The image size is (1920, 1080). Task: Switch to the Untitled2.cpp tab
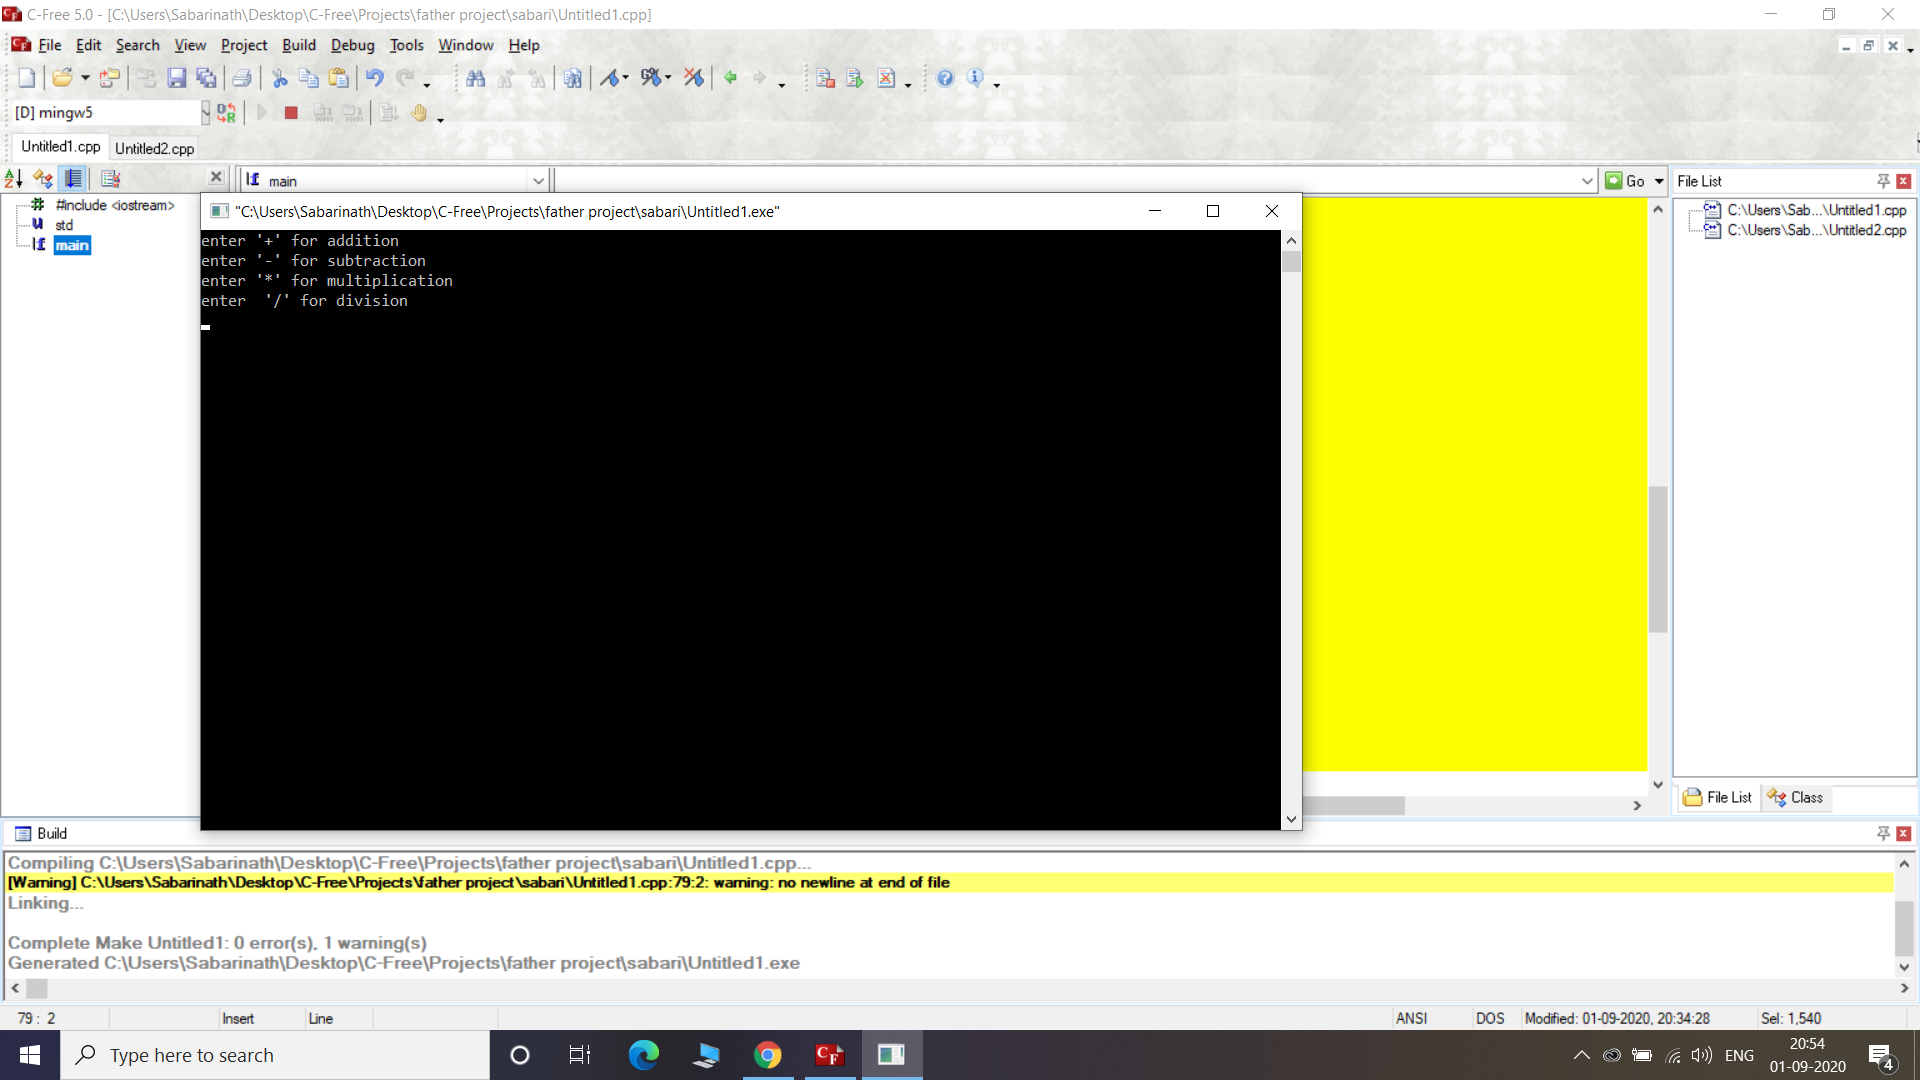[x=154, y=148]
